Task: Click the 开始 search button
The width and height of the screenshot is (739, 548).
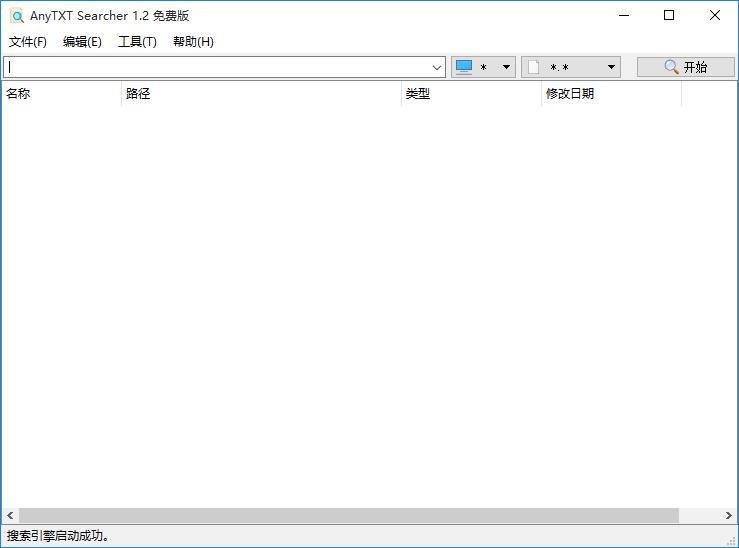Action: (x=686, y=67)
